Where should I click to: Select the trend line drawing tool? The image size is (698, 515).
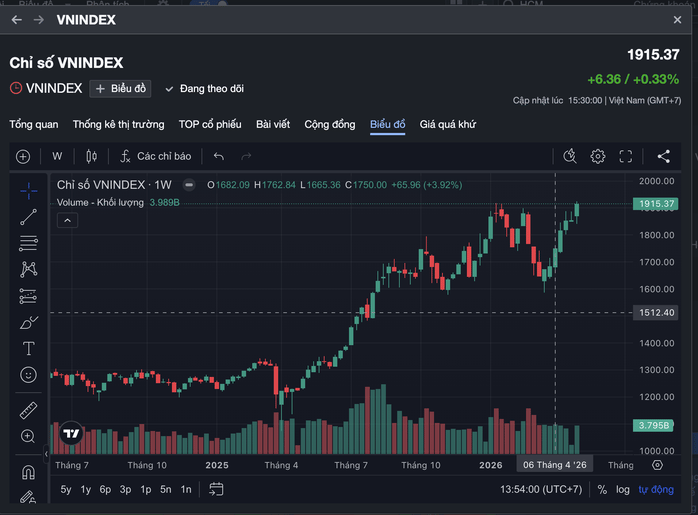[28, 217]
